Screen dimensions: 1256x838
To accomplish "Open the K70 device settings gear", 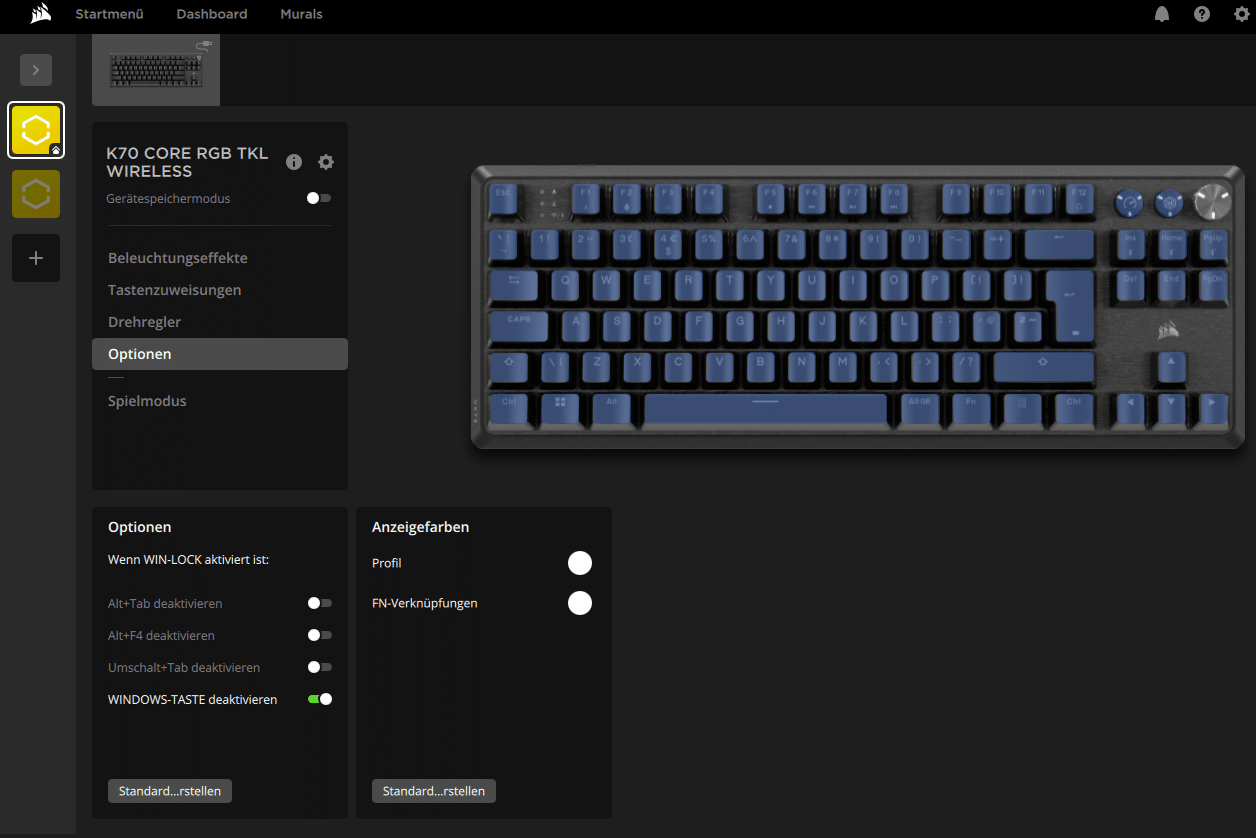I will [326, 162].
